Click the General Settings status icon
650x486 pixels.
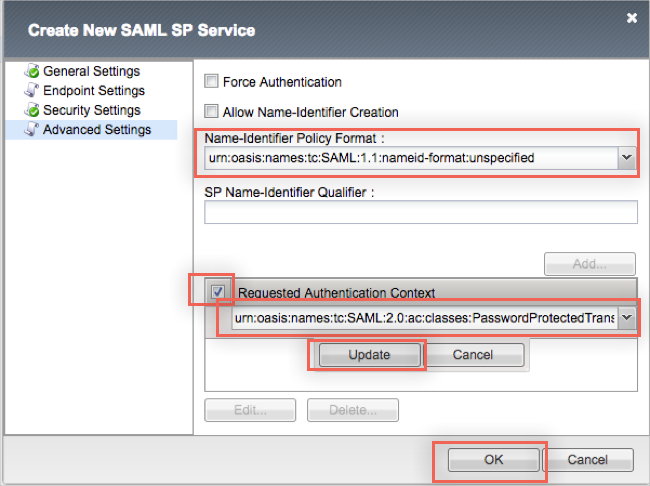33,72
